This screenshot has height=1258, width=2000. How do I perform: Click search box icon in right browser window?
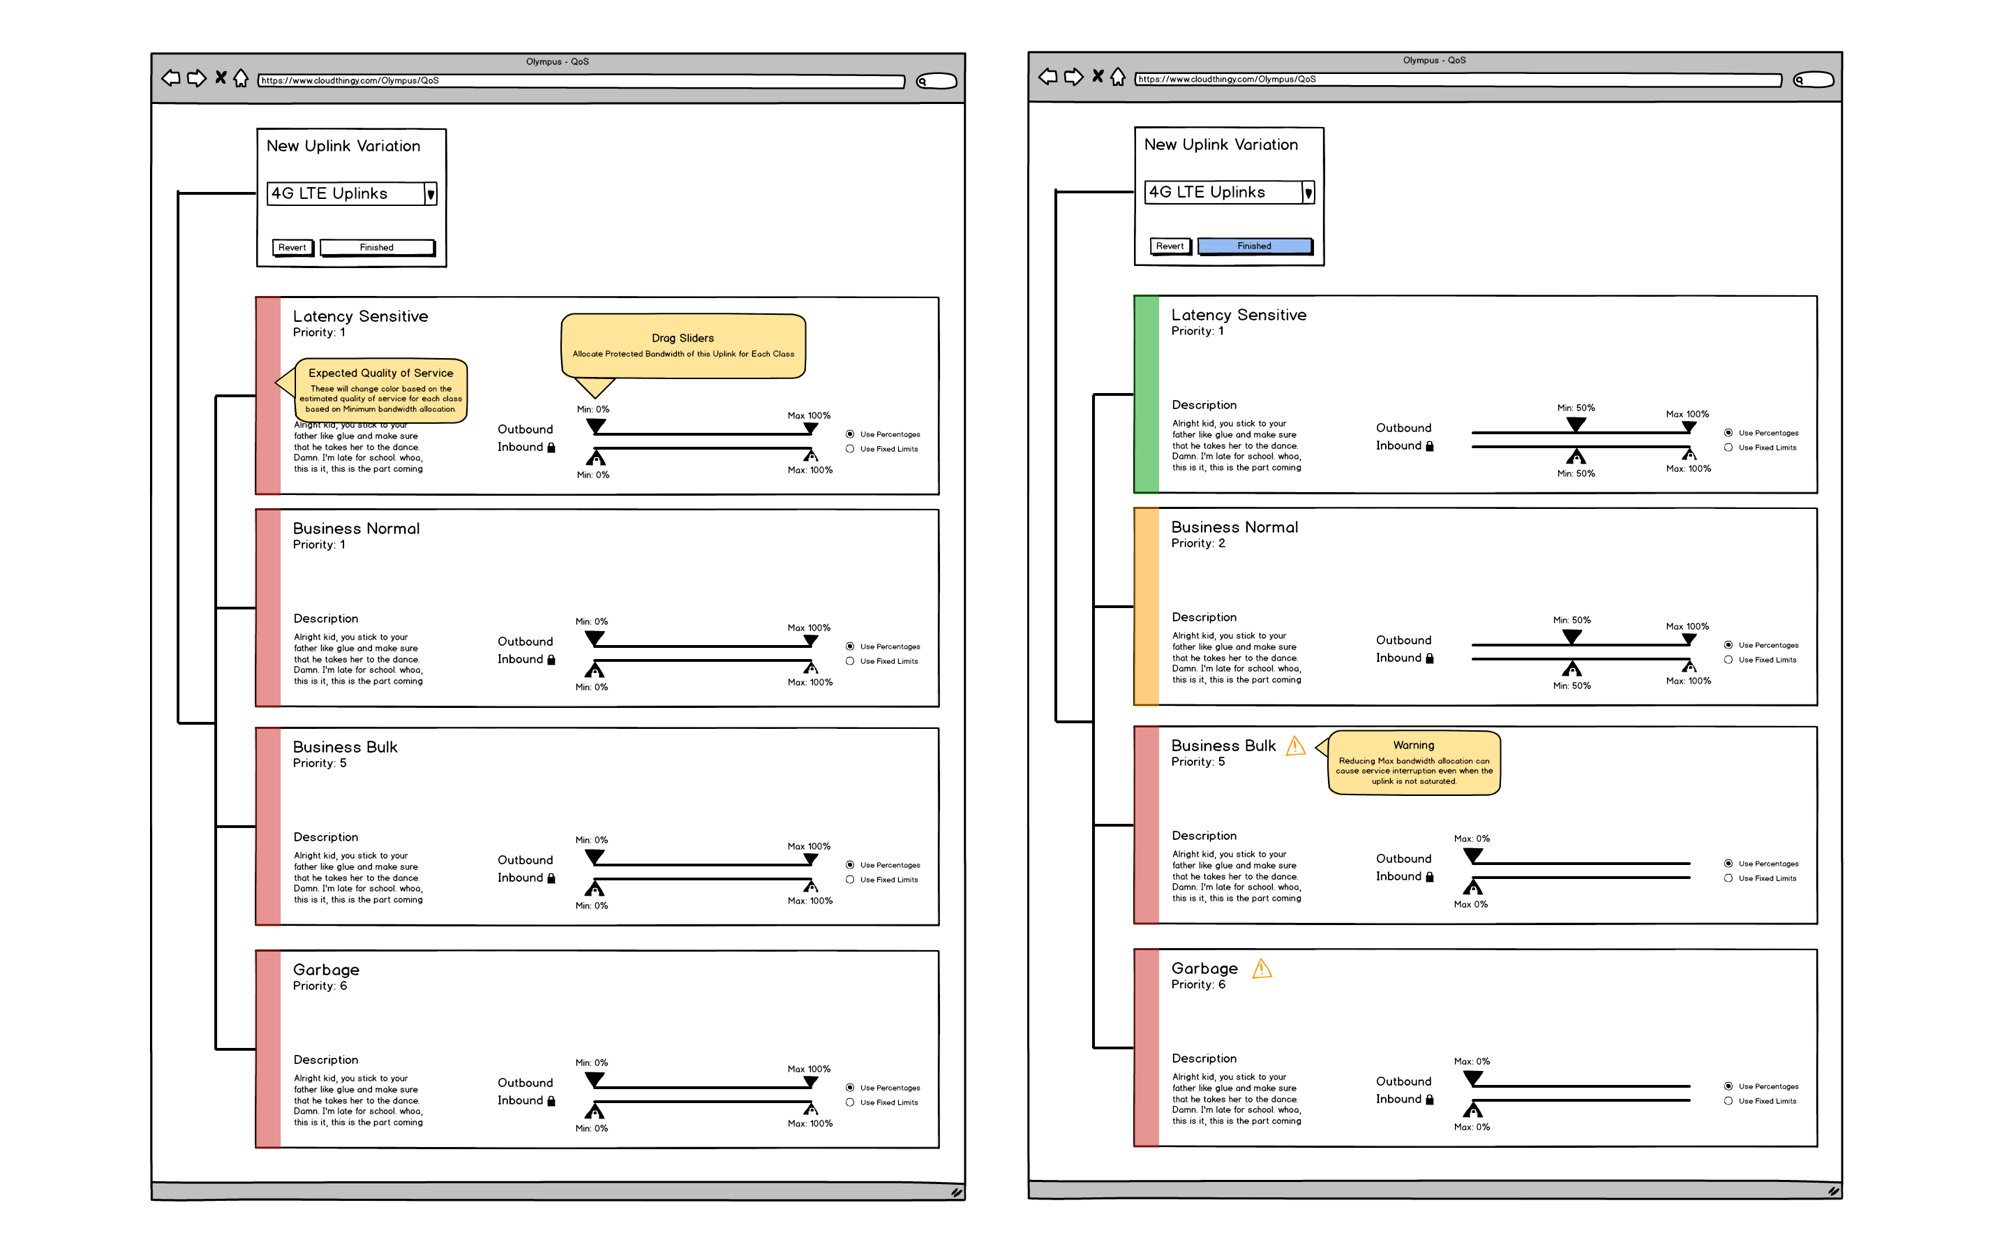1814,80
